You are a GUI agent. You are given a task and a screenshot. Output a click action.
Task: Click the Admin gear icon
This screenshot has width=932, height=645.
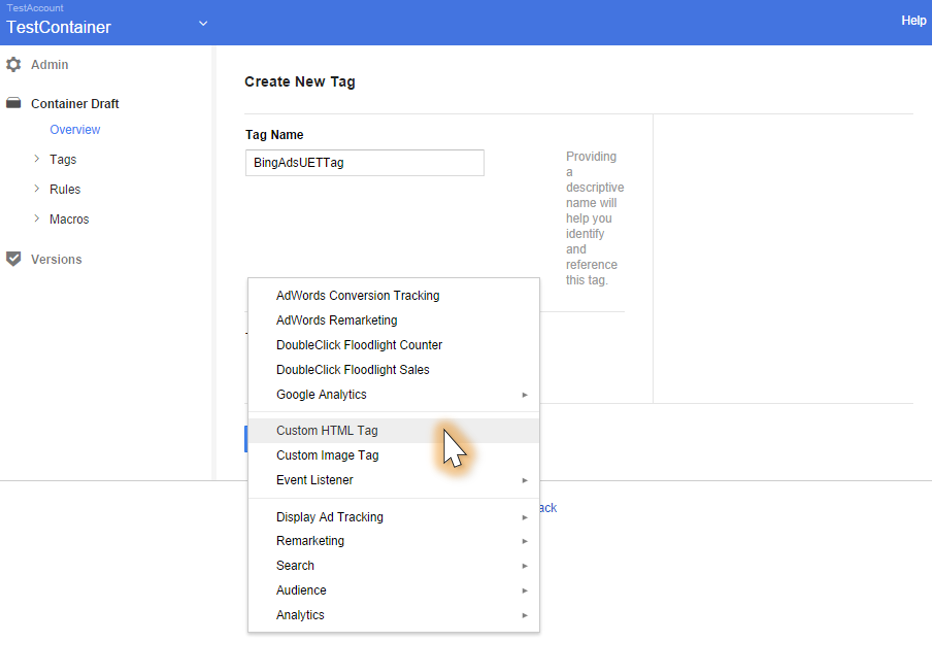point(14,64)
